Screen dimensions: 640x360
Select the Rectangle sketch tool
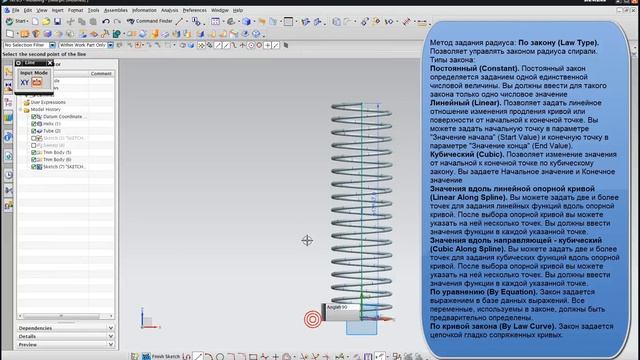253,357
